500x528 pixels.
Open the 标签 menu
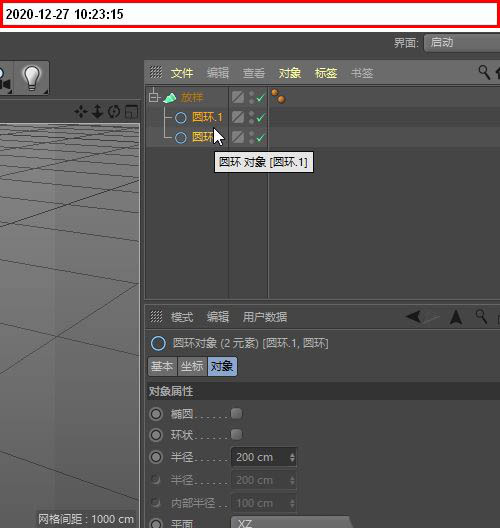(x=326, y=73)
